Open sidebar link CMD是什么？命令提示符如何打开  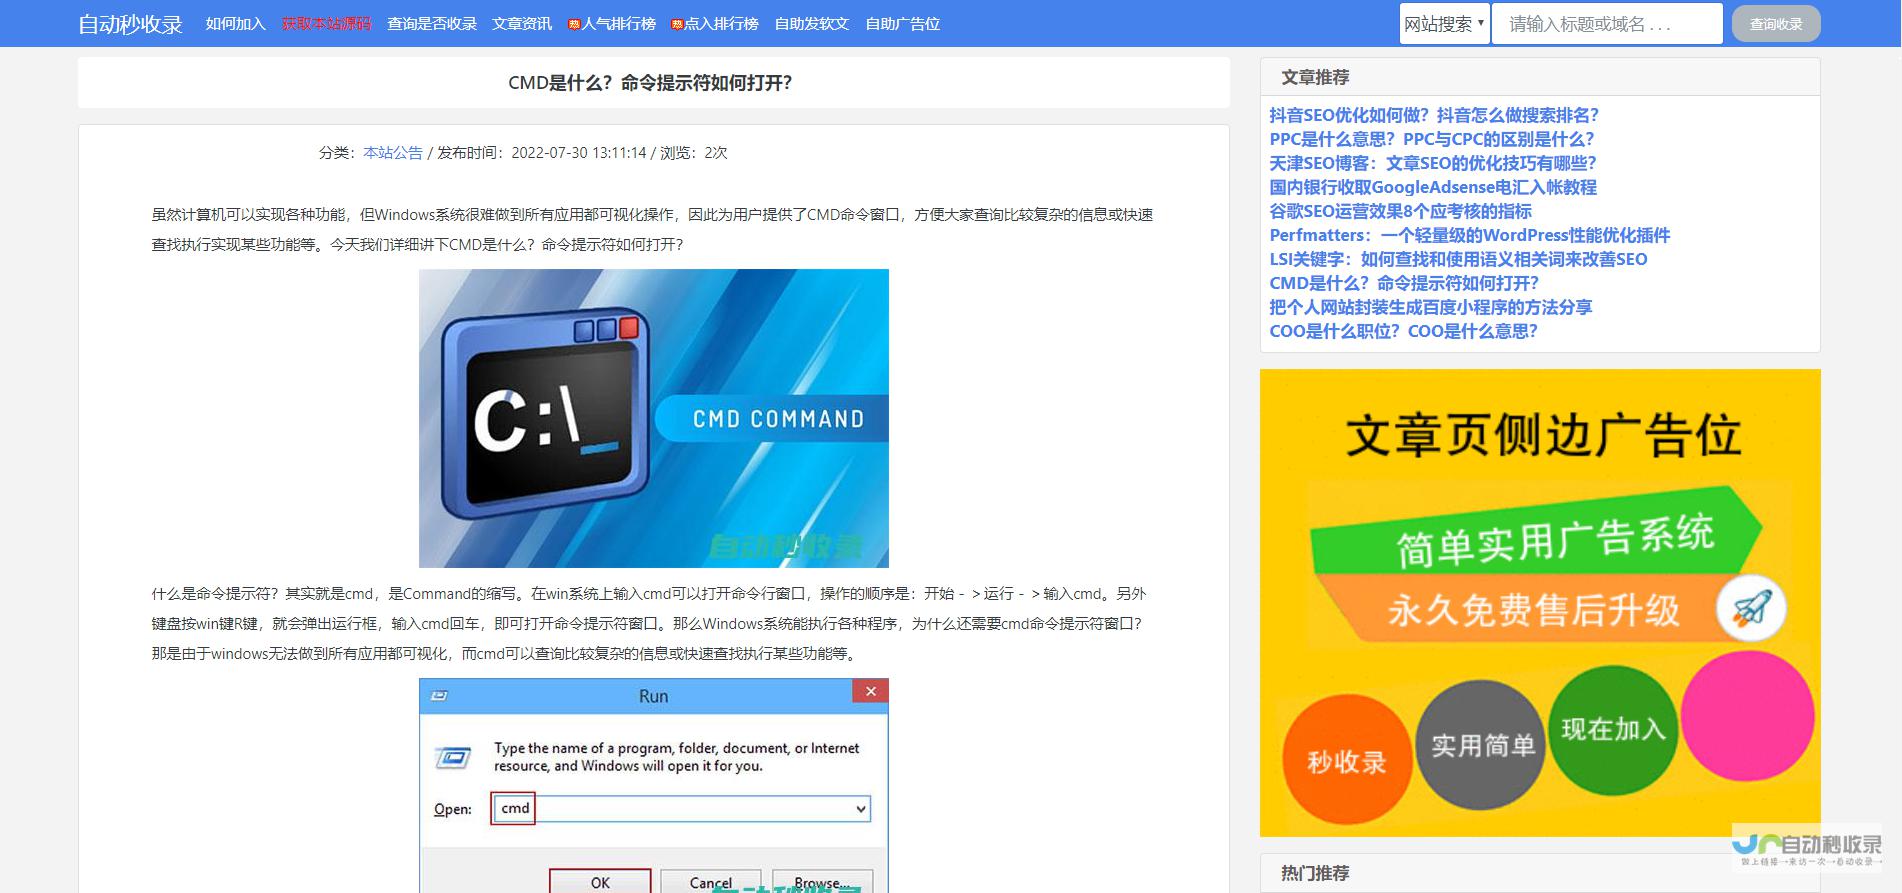coord(1404,283)
